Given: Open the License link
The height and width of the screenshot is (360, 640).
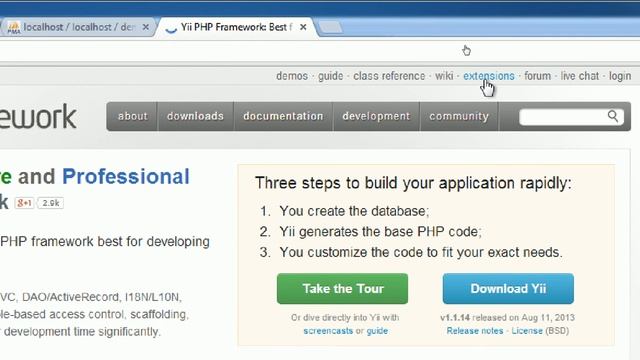Looking at the screenshot, I should click(527, 331).
